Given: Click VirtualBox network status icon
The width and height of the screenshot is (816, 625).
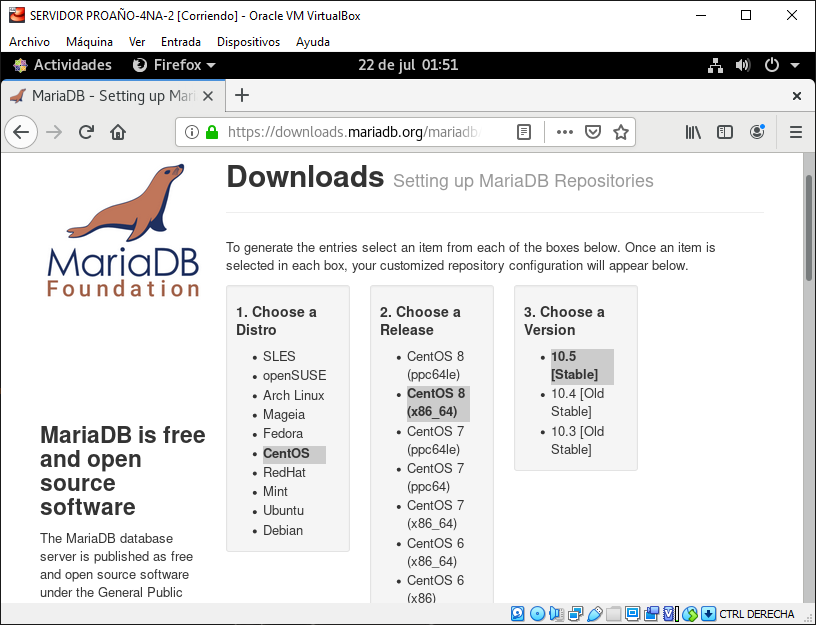Looking at the screenshot, I should 576,614.
